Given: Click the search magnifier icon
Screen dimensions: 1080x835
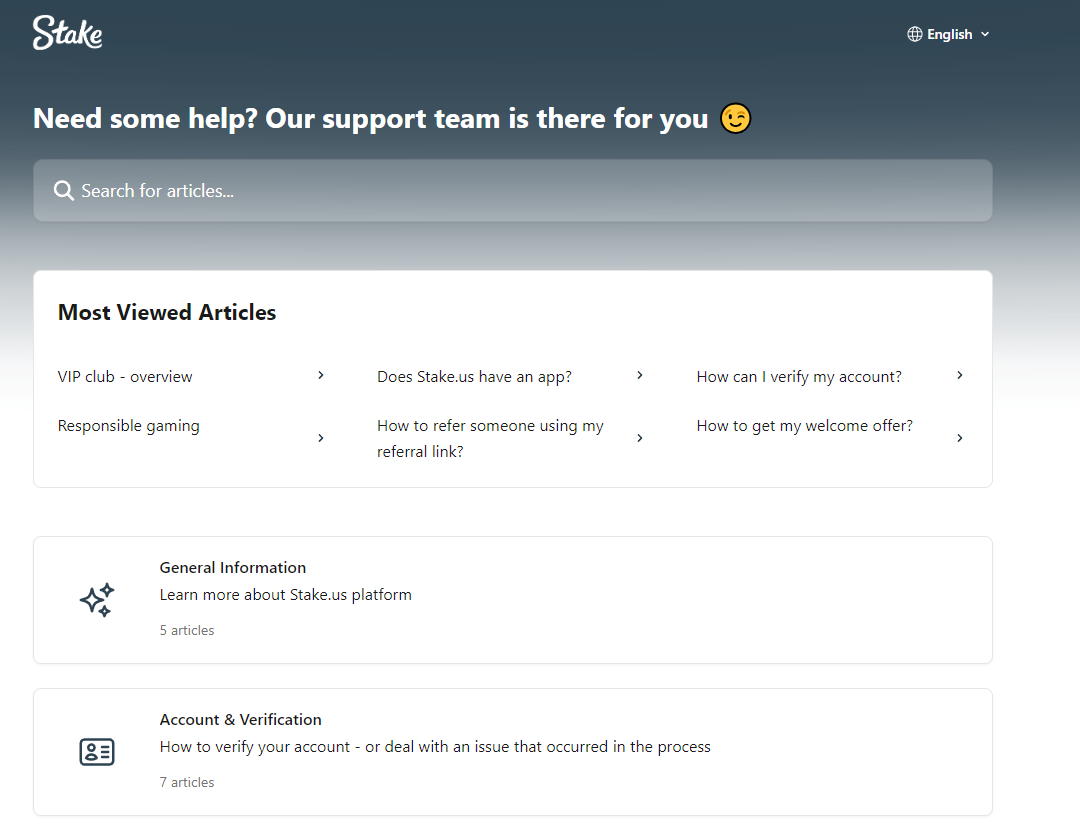Looking at the screenshot, I should point(63,191).
